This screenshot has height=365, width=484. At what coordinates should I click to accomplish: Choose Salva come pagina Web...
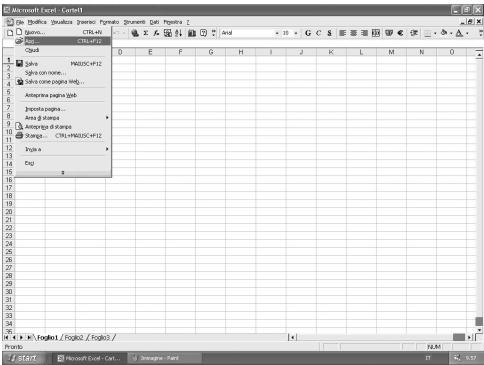click(63, 82)
